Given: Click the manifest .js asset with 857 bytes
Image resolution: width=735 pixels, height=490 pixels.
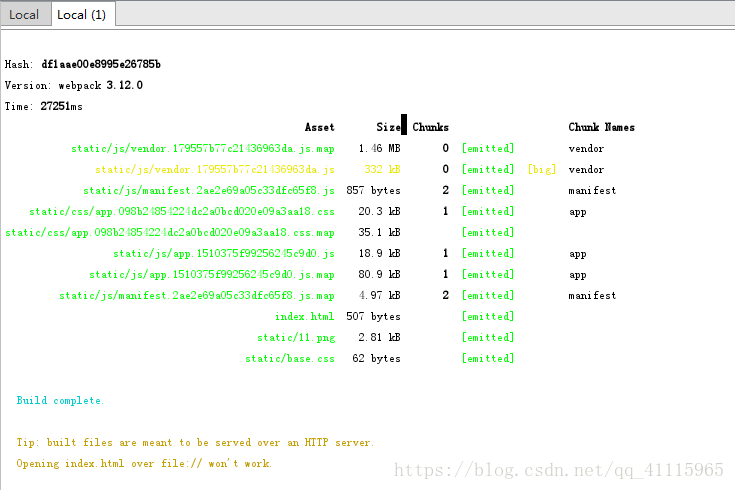Looking at the screenshot, I should click(x=208, y=190).
